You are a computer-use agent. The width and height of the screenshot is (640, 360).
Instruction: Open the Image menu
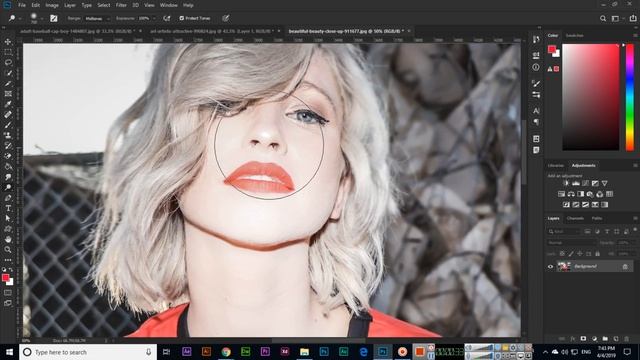pos(52,5)
